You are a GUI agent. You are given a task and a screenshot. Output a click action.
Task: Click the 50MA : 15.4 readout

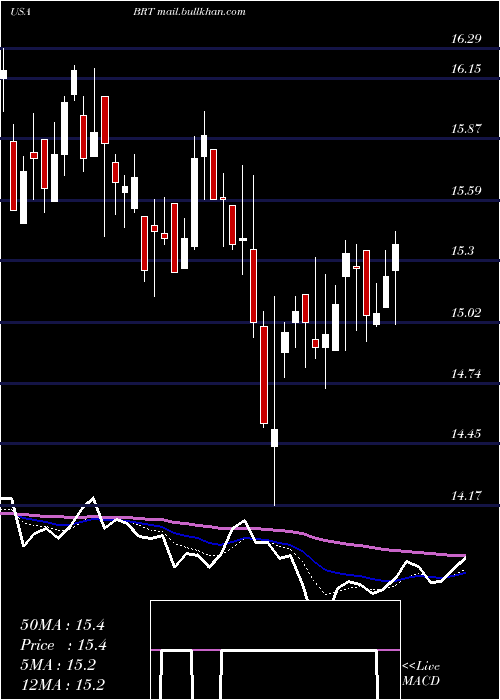[62, 625]
